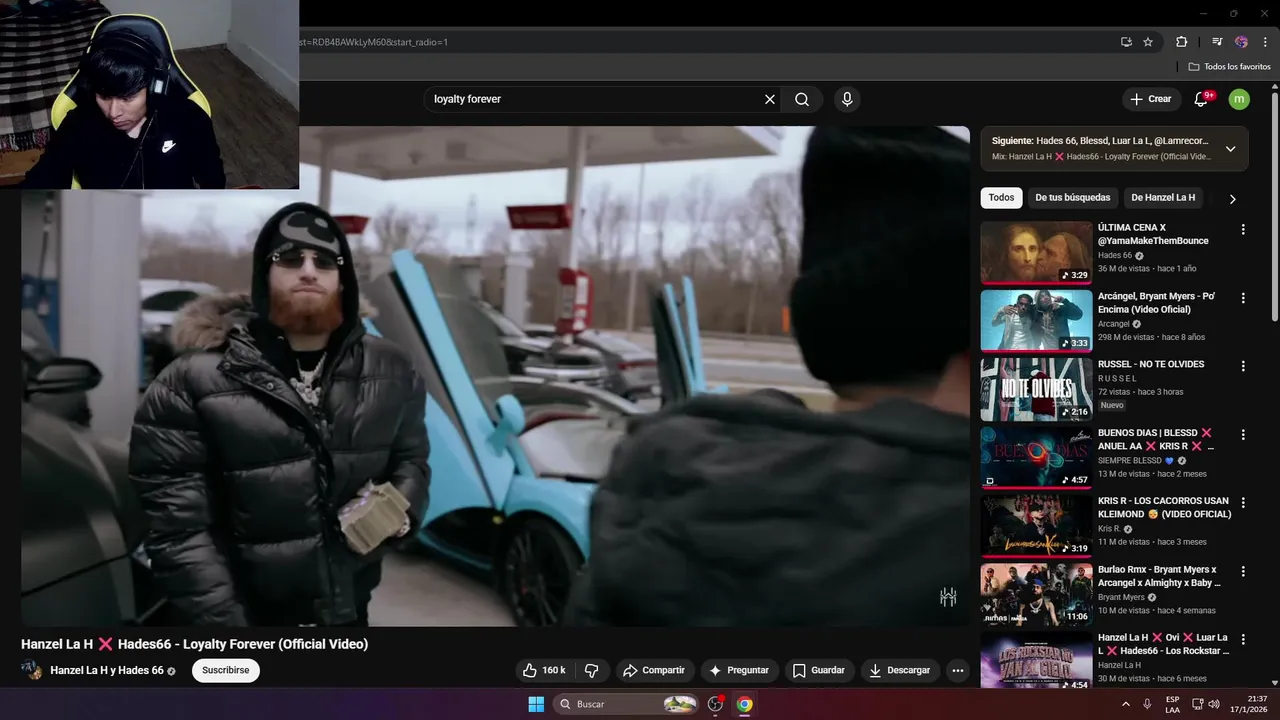This screenshot has height=720, width=1280.
Task: Open the Windows Start menu
Action: pyautogui.click(x=536, y=704)
